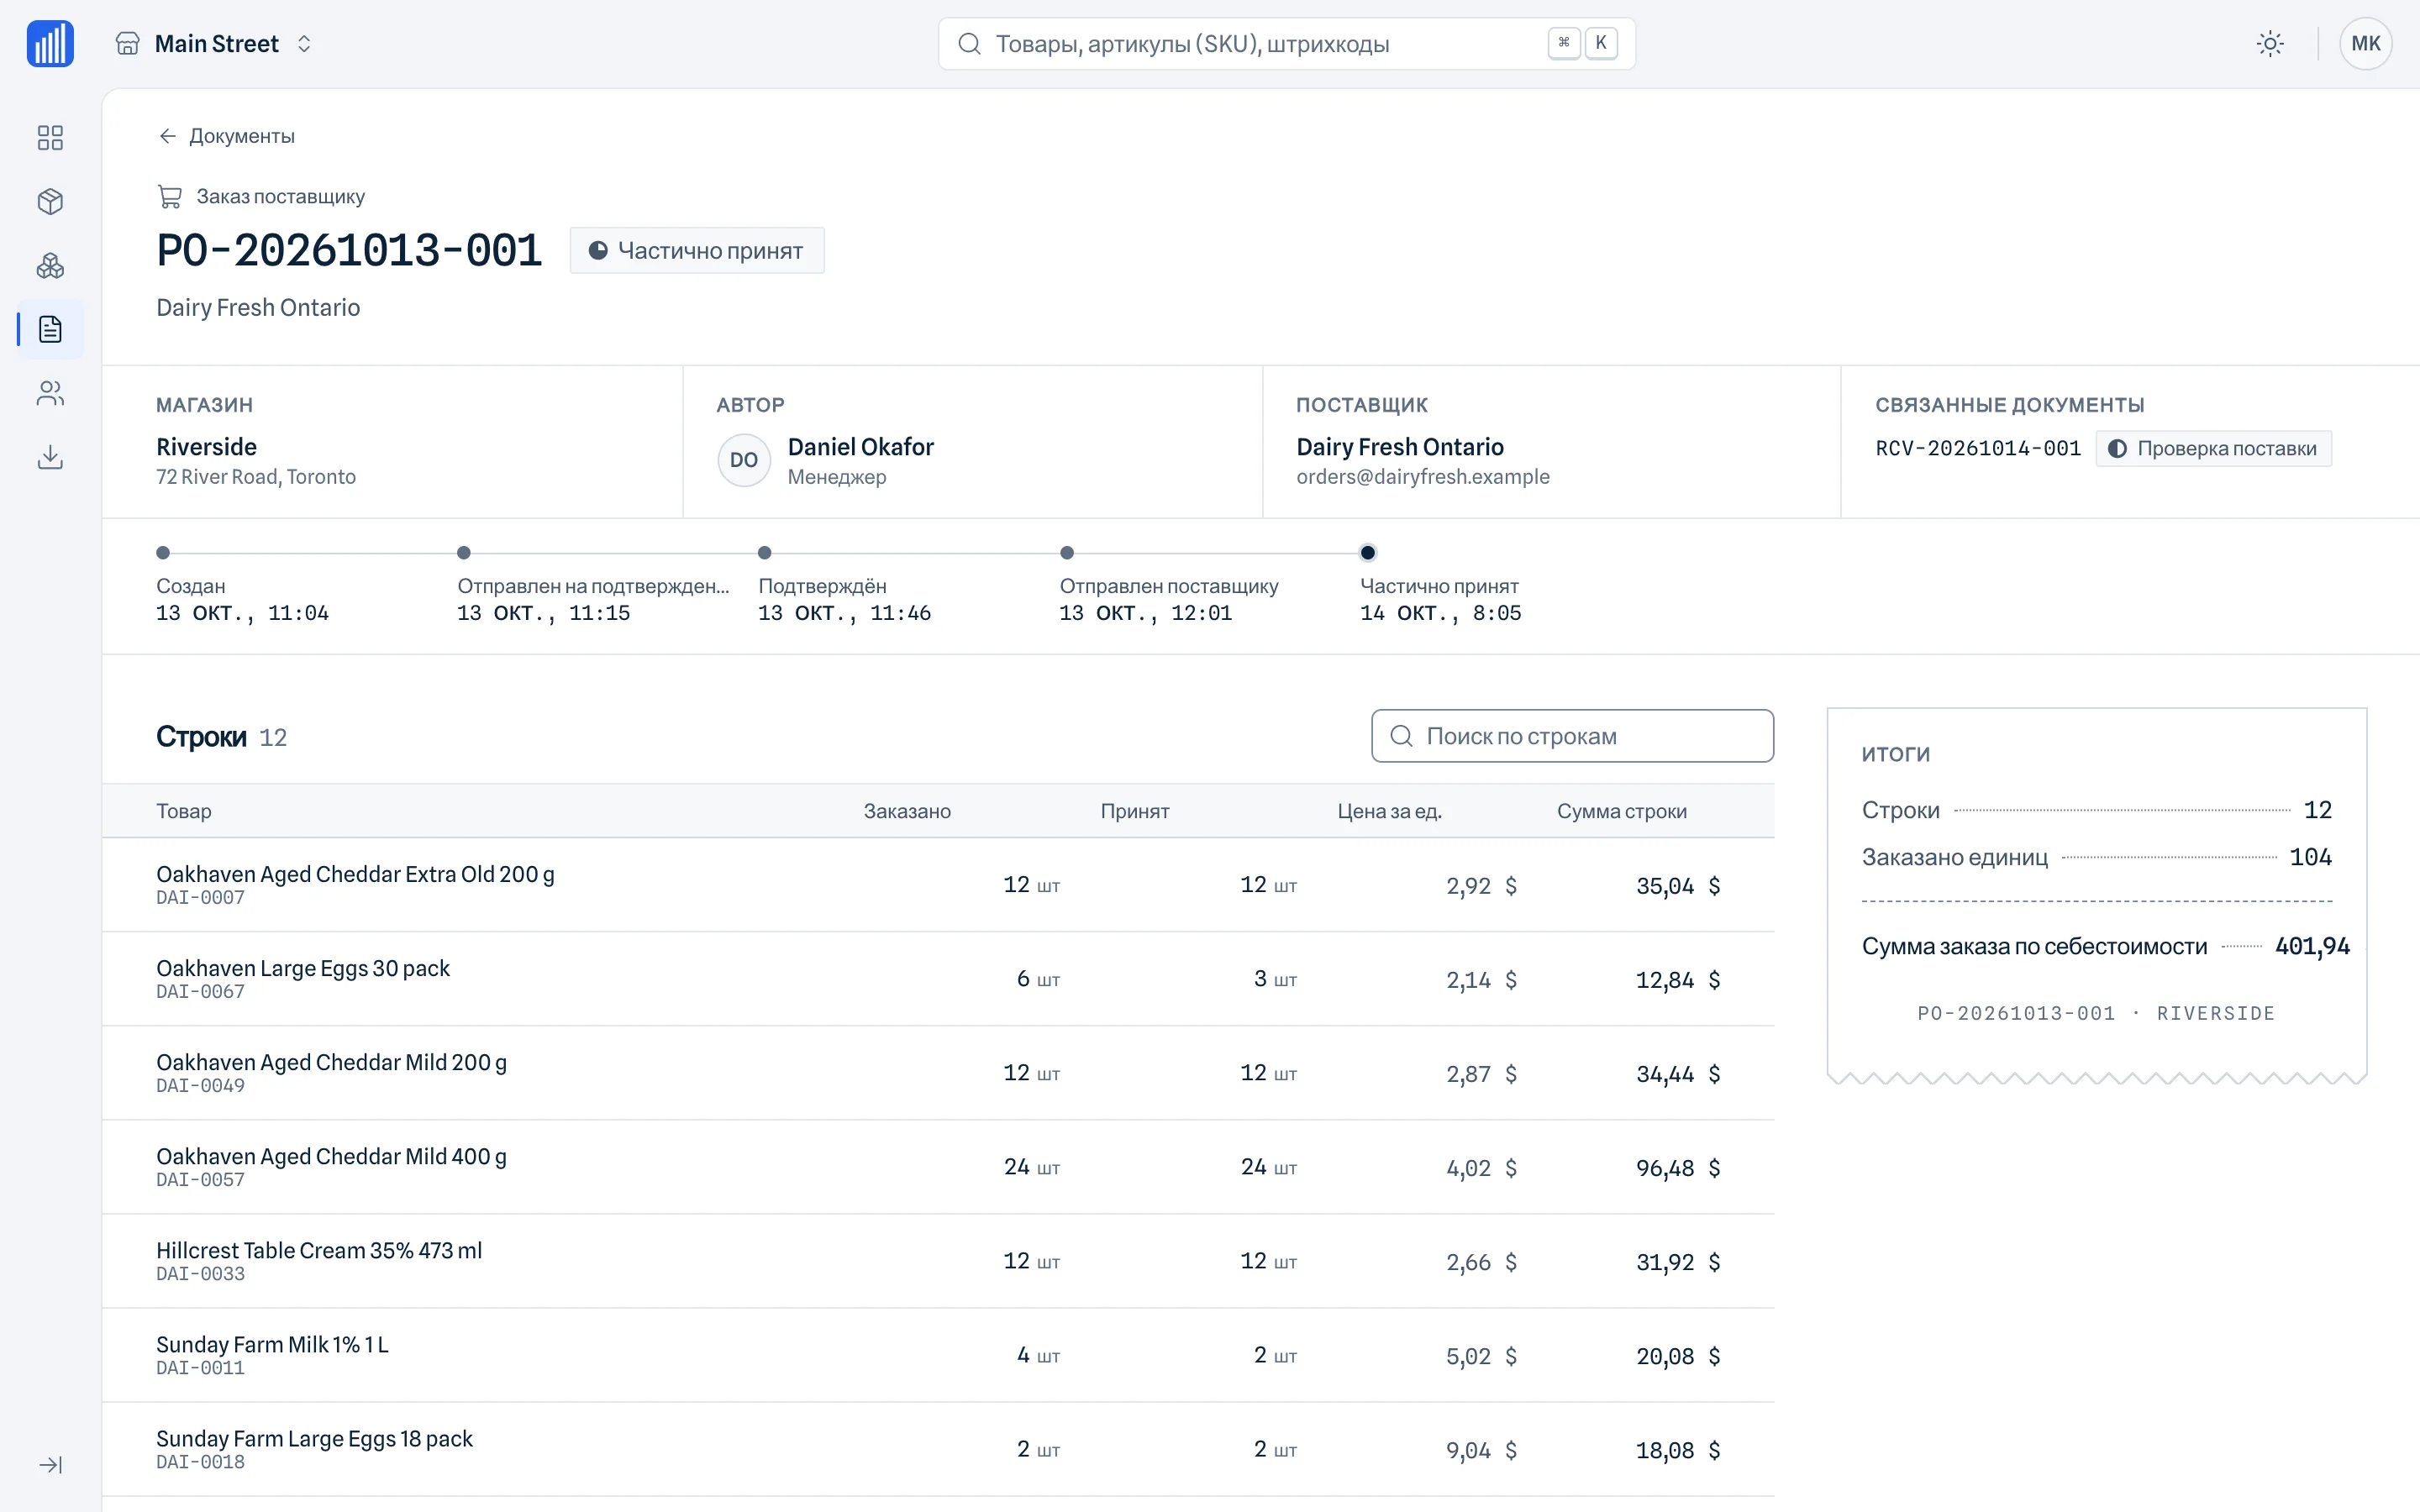Select row Oakhaven Aged Cheddar Mild 400 g
Screen dimensions: 2420x1512
coord(938,1167)
